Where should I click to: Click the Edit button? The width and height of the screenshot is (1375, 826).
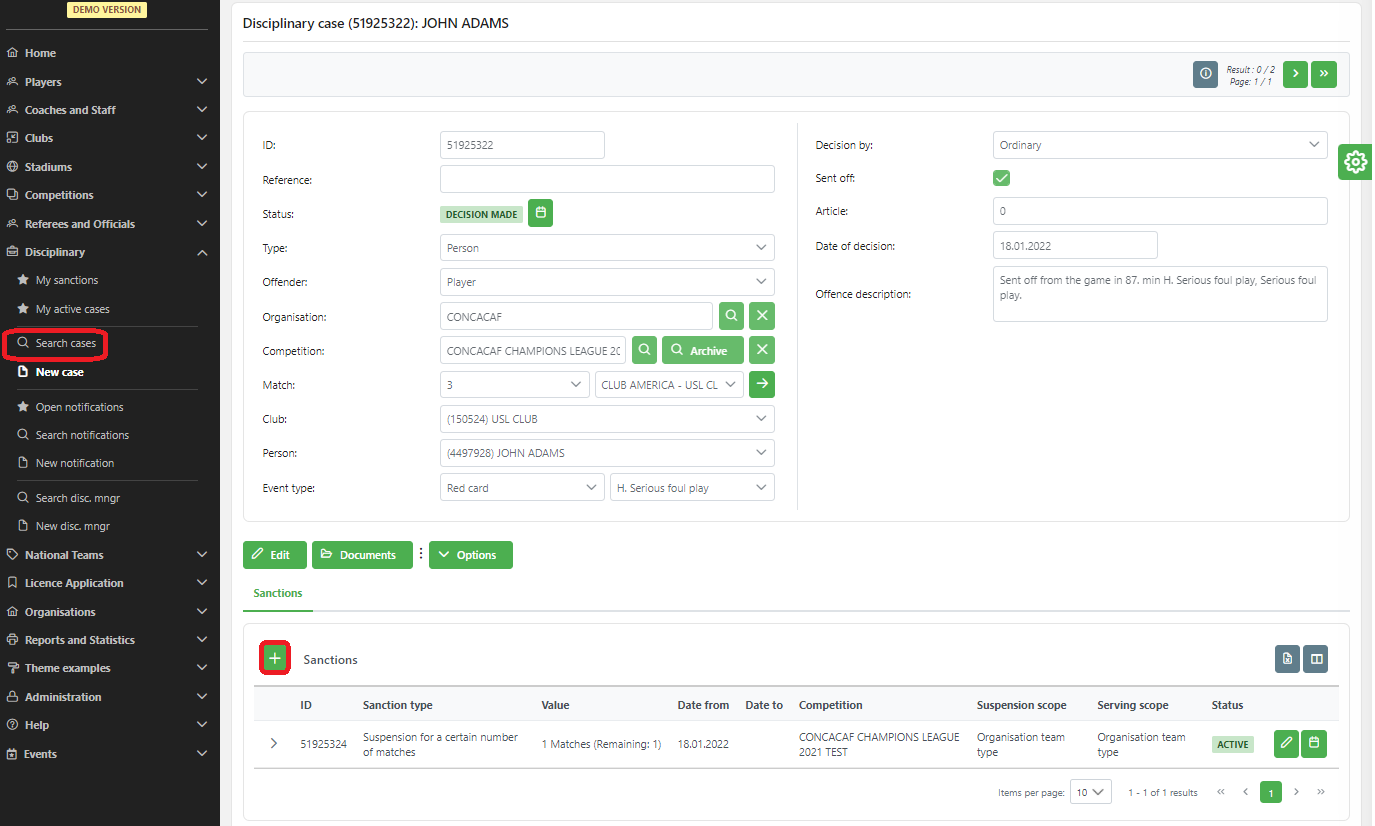275,555
